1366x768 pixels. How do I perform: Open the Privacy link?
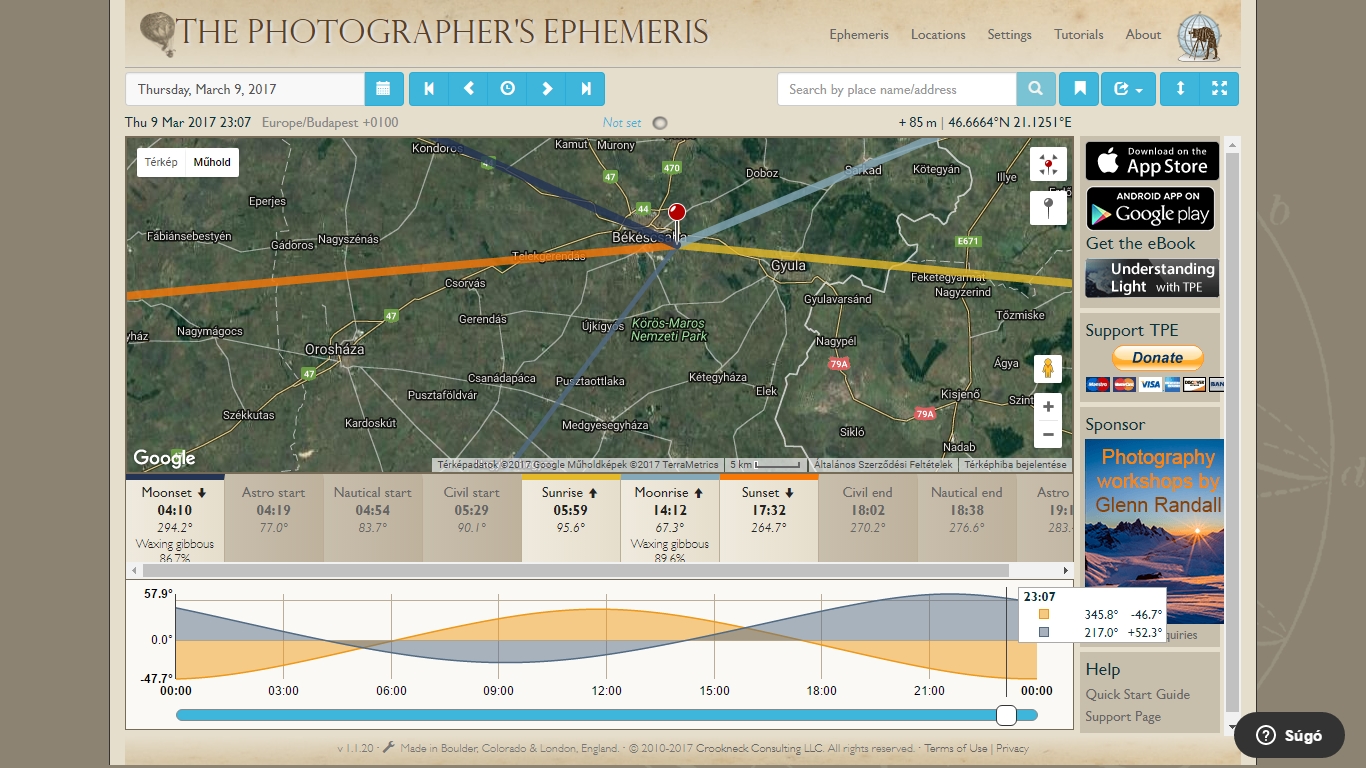1012,748
